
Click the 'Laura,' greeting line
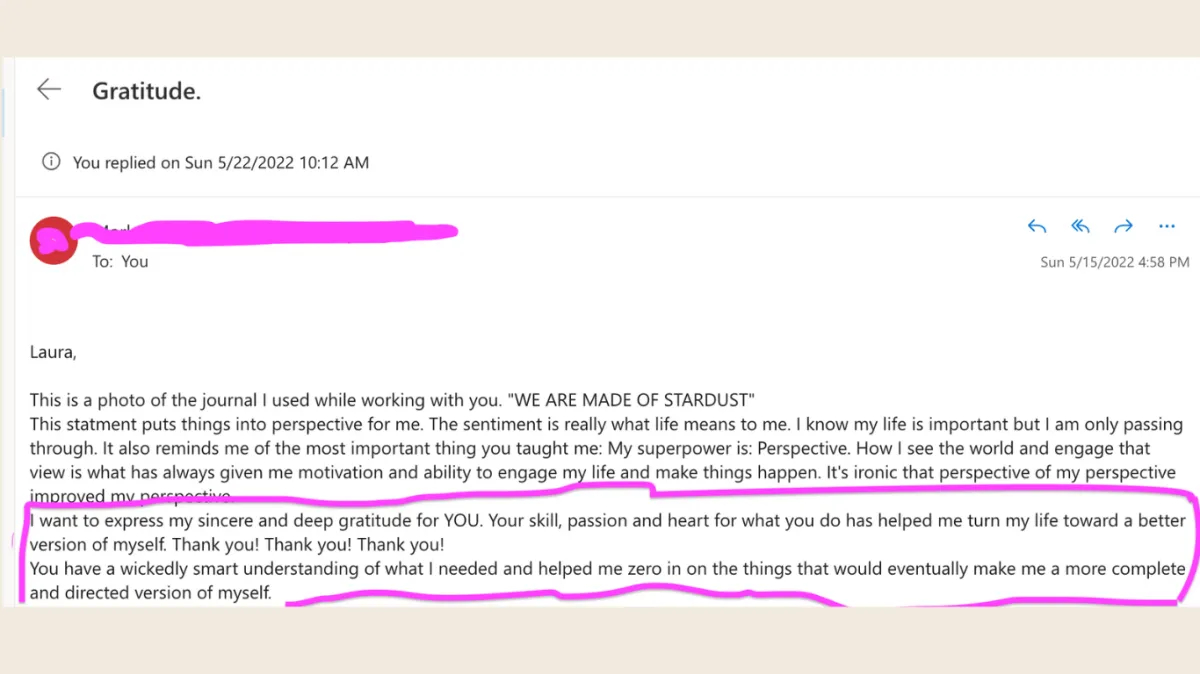tap(53, 352)
